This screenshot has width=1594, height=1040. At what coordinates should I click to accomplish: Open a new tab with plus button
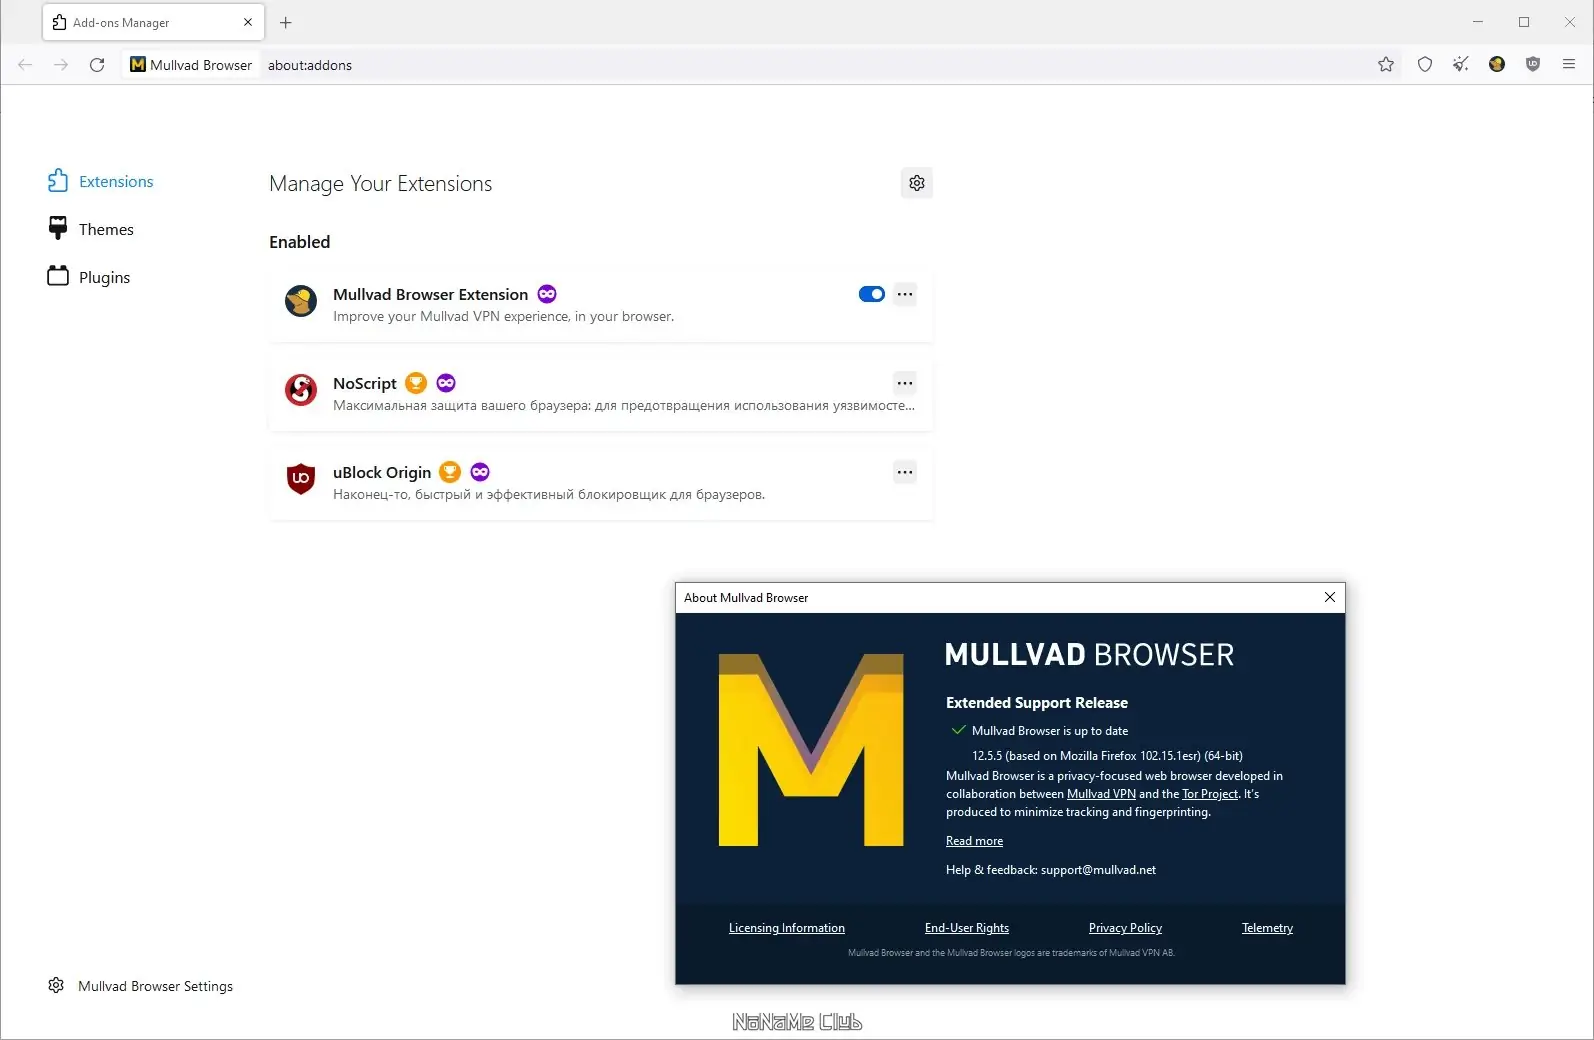pyautogui.click(x=286, y=22)
